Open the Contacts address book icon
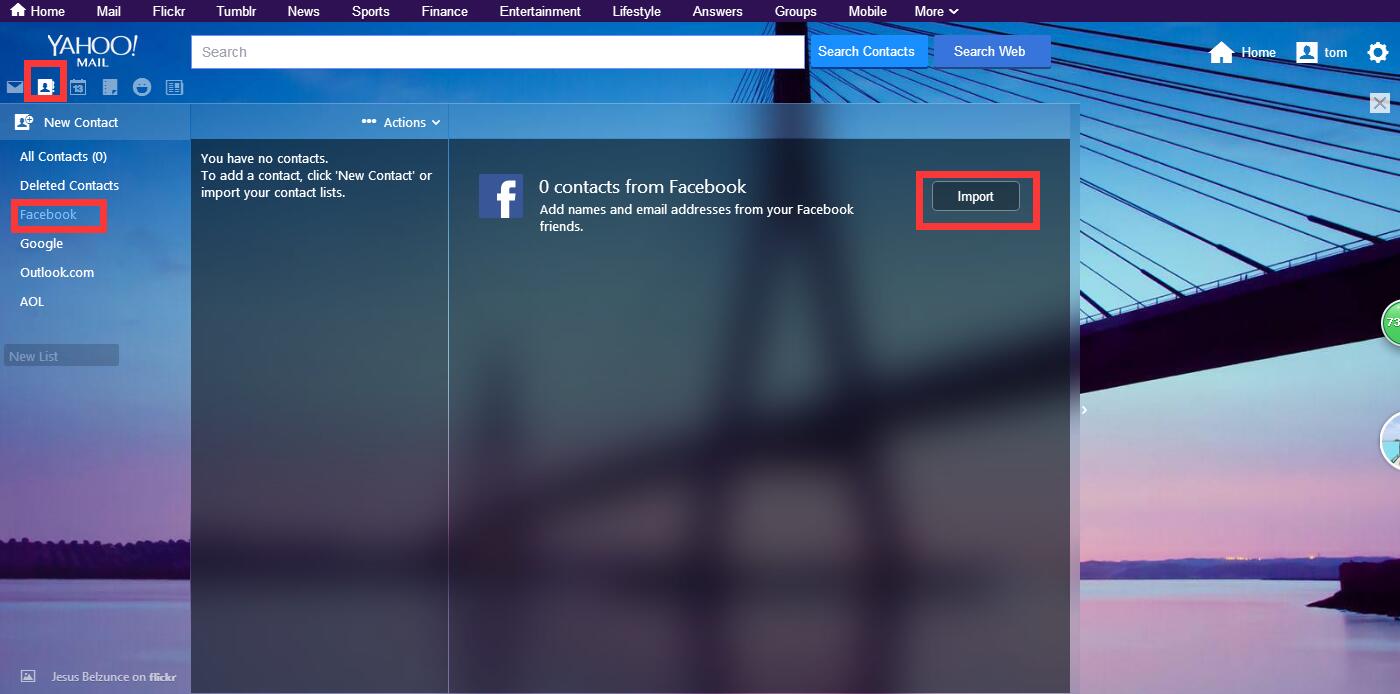 (x=46, y=87)
